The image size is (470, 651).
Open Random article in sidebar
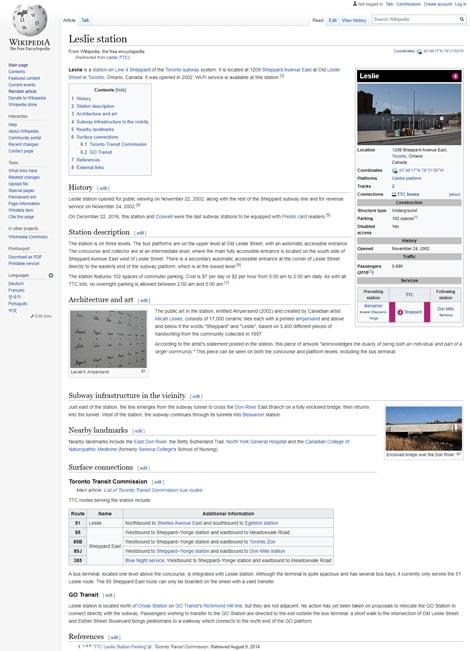point(22,91)
